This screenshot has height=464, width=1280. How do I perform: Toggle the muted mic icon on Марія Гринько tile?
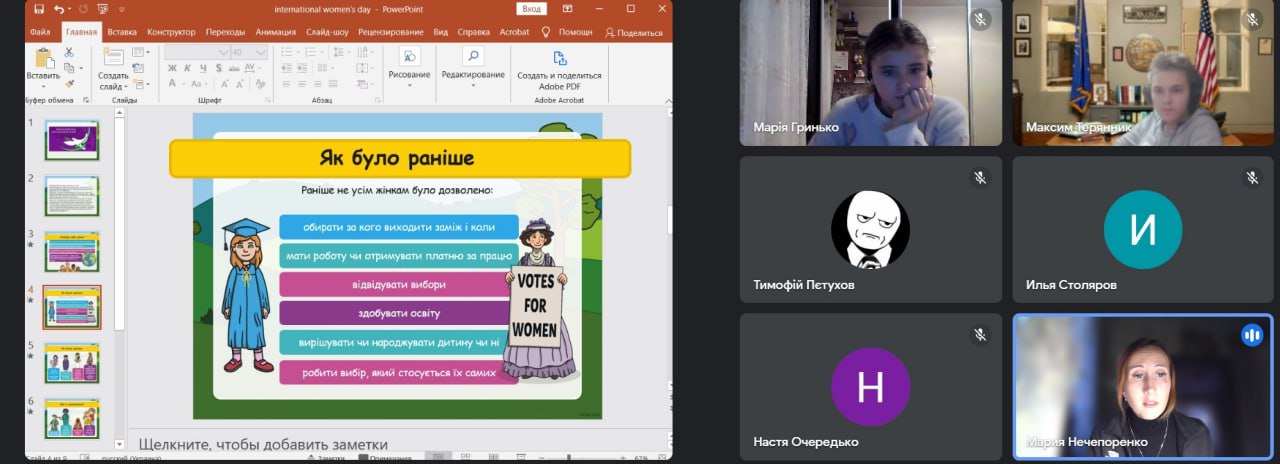[x=980, y=19]
